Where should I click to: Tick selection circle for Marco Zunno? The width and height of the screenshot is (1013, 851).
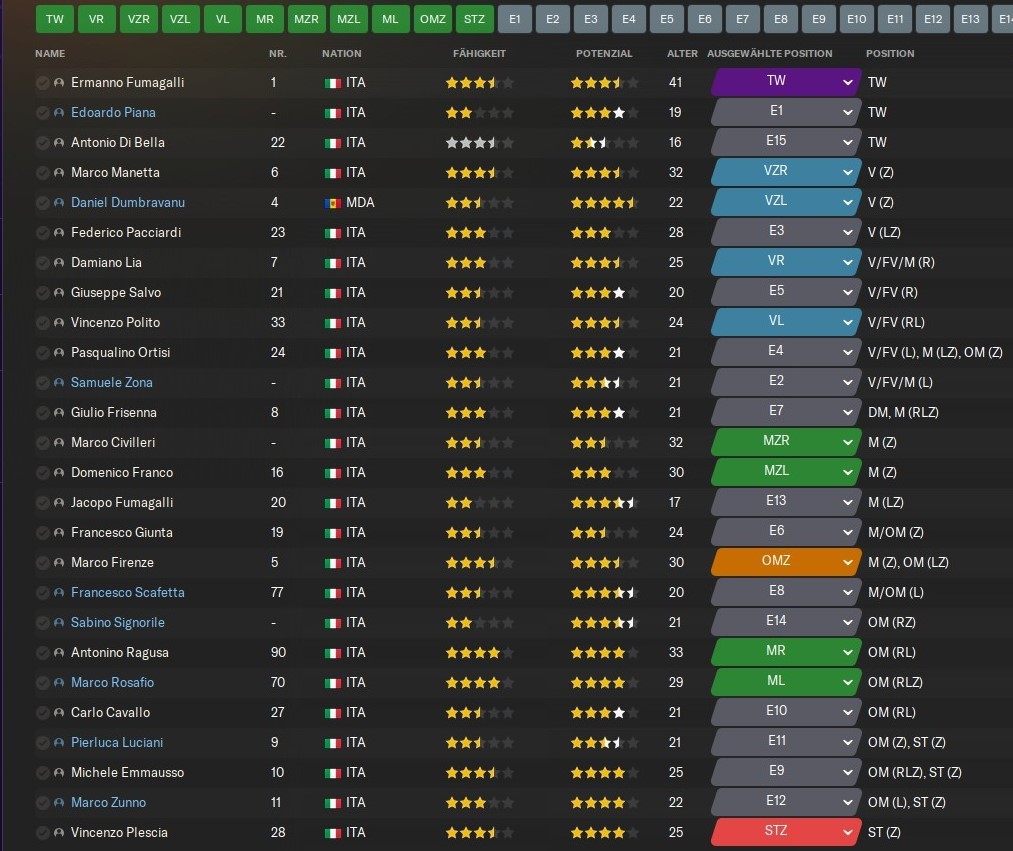click(x=43, y=803)
